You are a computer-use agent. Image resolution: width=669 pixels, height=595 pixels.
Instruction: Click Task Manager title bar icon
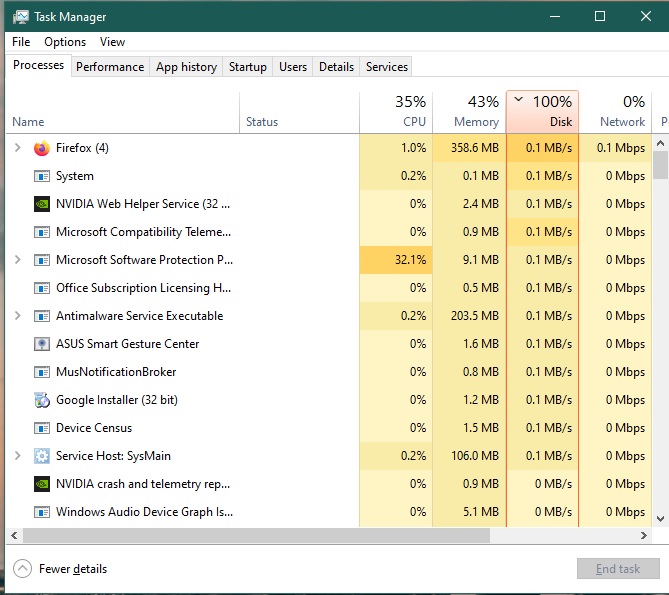click(x=20, y=17)
